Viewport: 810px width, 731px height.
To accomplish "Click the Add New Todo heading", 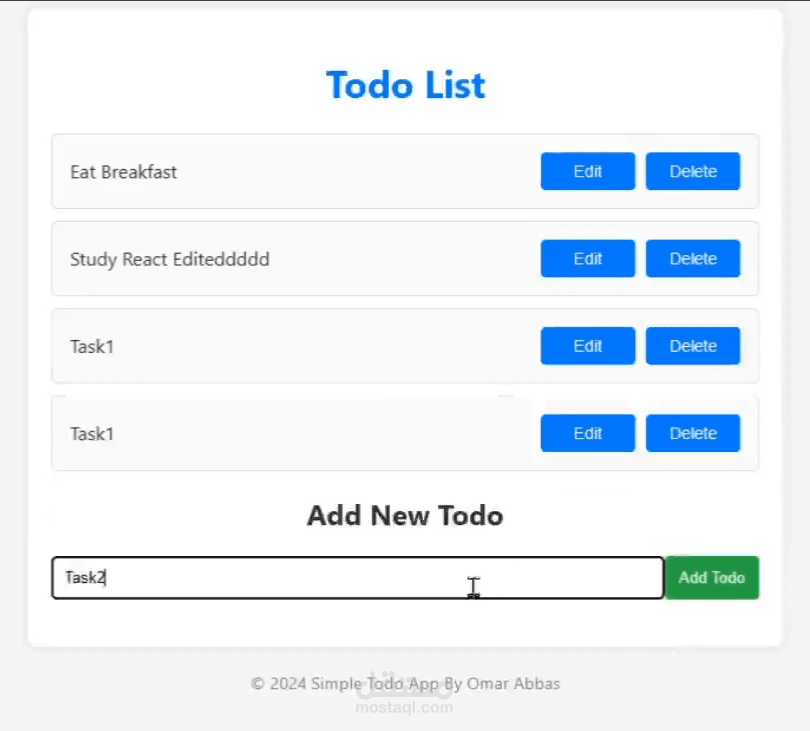I will tap(404, 515).
